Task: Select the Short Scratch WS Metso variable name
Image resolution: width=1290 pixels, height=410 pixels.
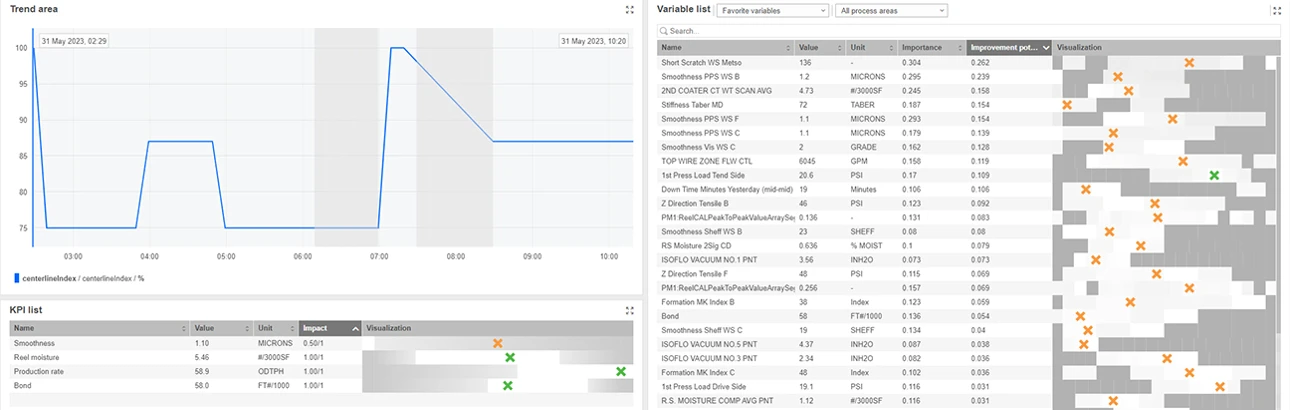Action: pos(701,62)
